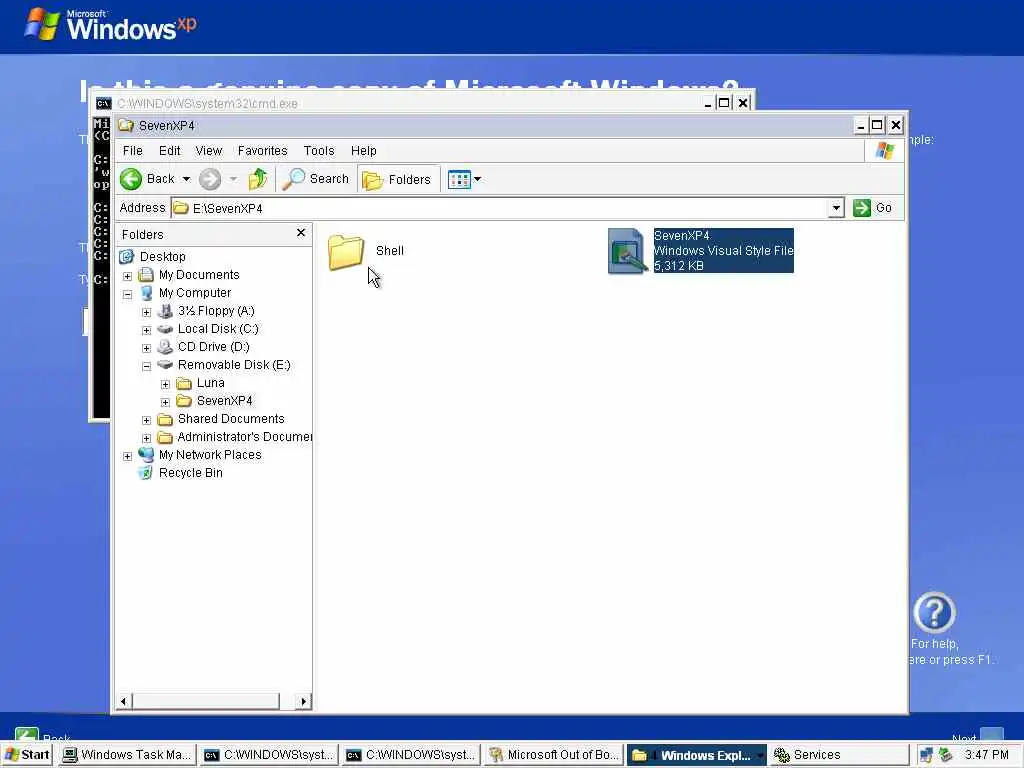1024x768 pixels.
Task: Toggle the Folders pane button
Action: (397, 180)
